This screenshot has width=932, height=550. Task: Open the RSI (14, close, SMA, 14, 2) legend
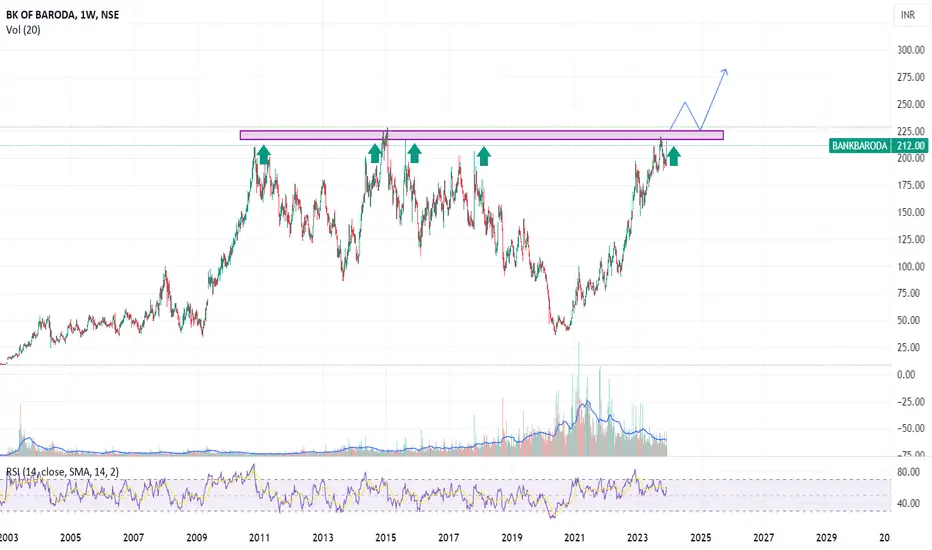tap(62, 472)
